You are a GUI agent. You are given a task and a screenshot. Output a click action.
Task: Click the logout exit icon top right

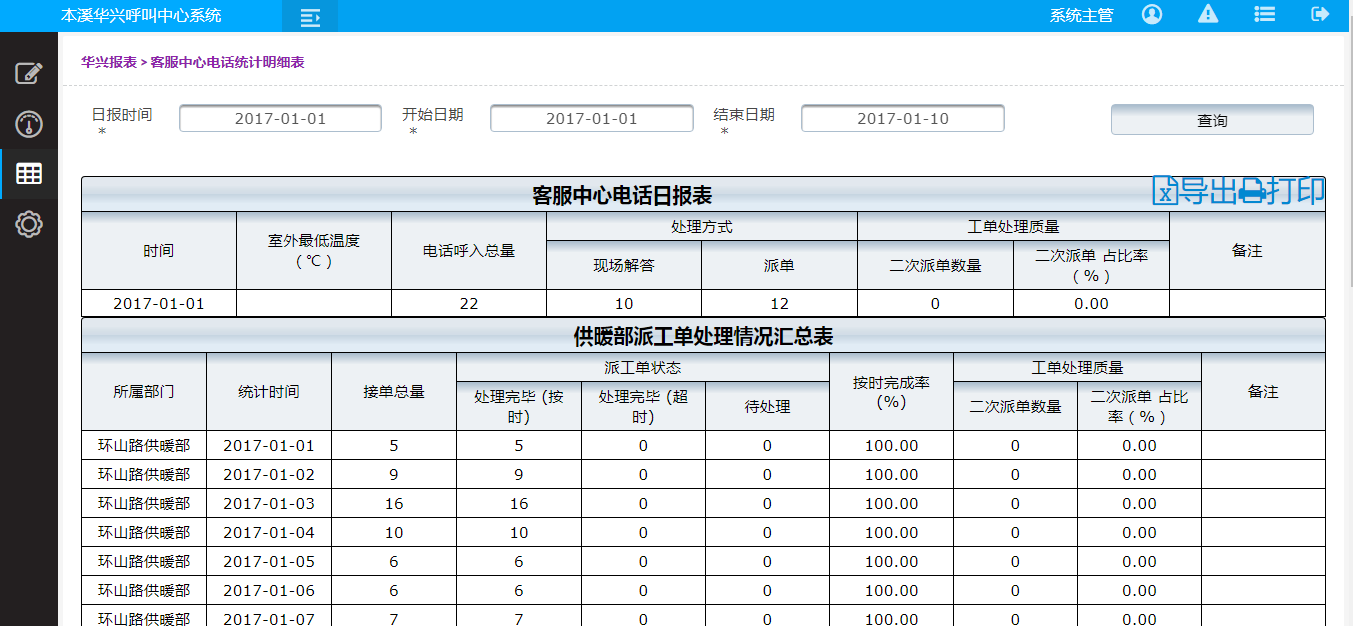click(1318, 14)
